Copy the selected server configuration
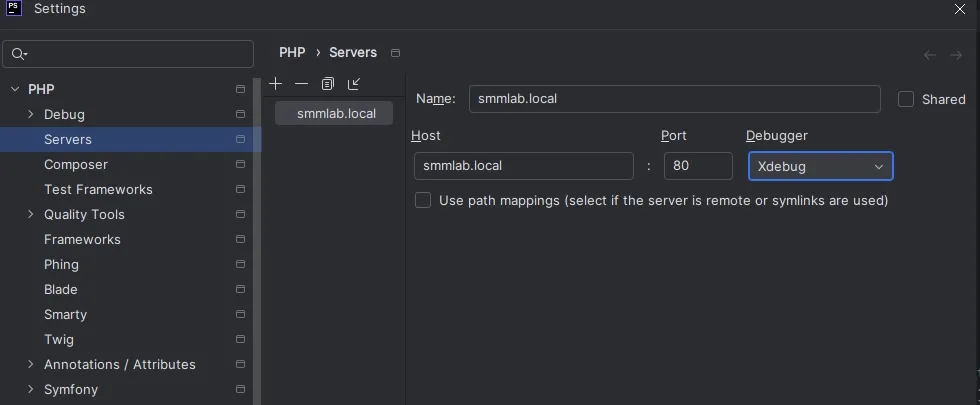 click(x=328, y=84)
